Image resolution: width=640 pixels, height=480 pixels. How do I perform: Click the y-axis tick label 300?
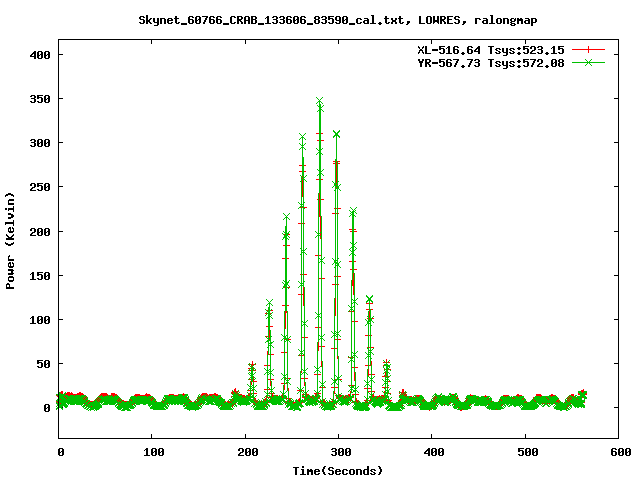point(40,143)
